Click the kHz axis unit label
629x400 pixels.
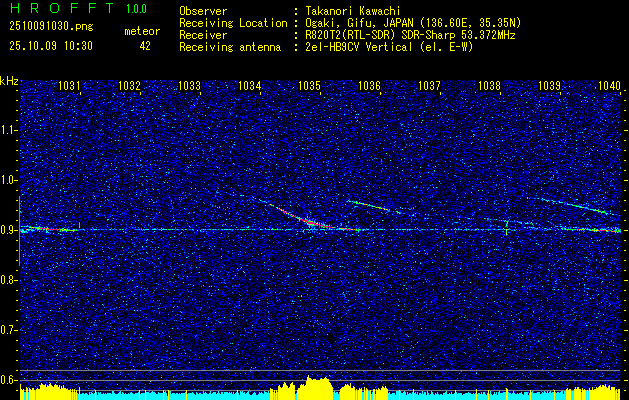[x=9, y=81]
